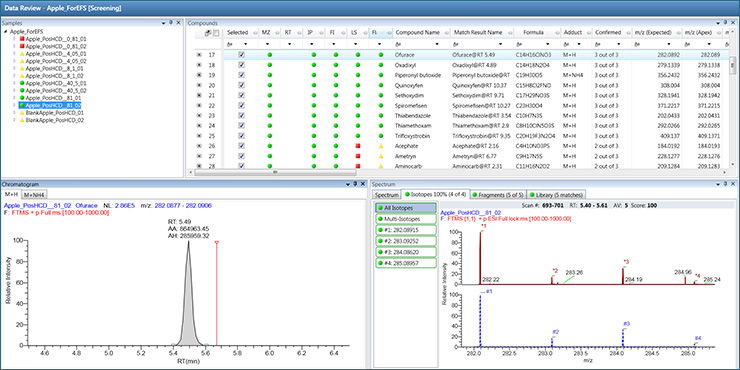Pin the Chromatogram panel

click(x=355, y=184)
